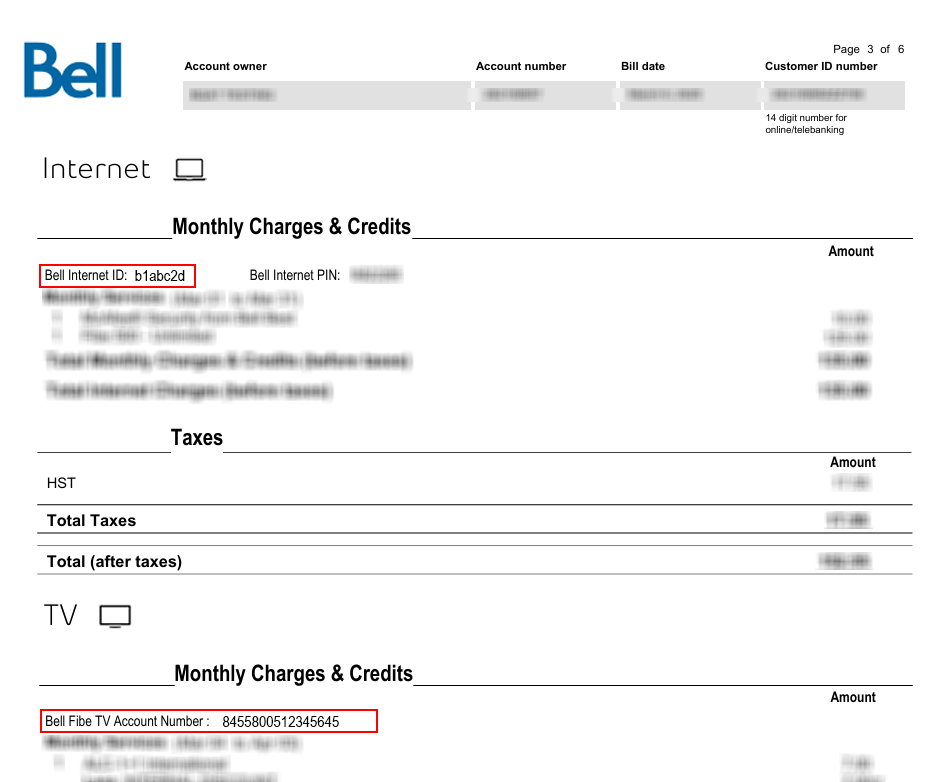Click 'Total (after taxes)' row label
This screenshot has height=782, width=951.
pos(115,562)
